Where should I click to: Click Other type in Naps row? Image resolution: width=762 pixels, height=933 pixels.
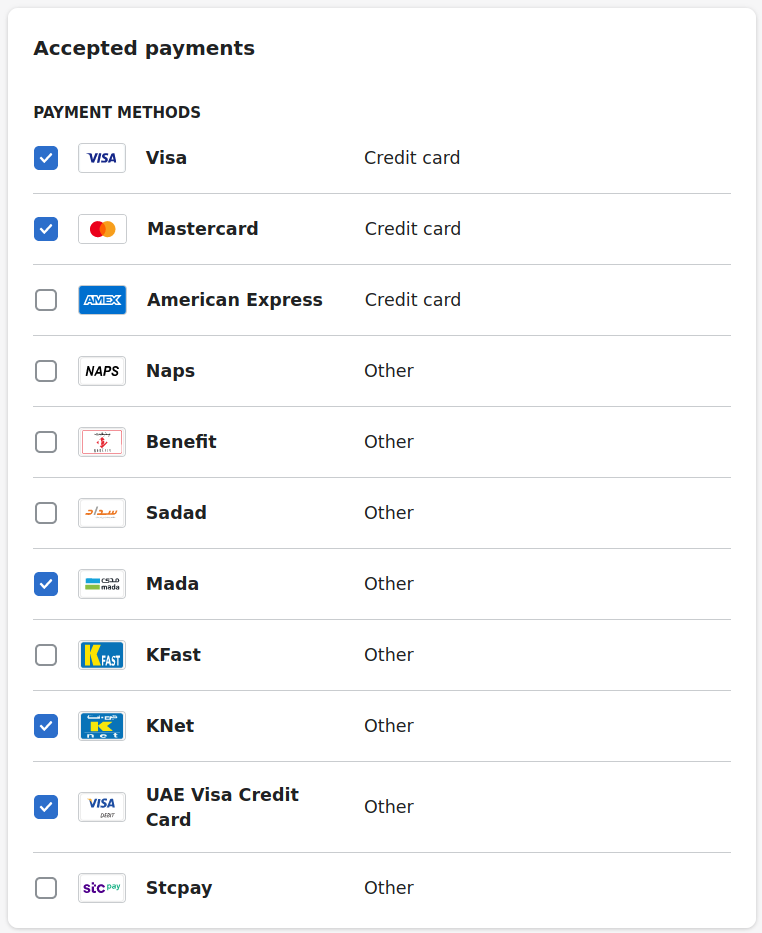point(389,371)
